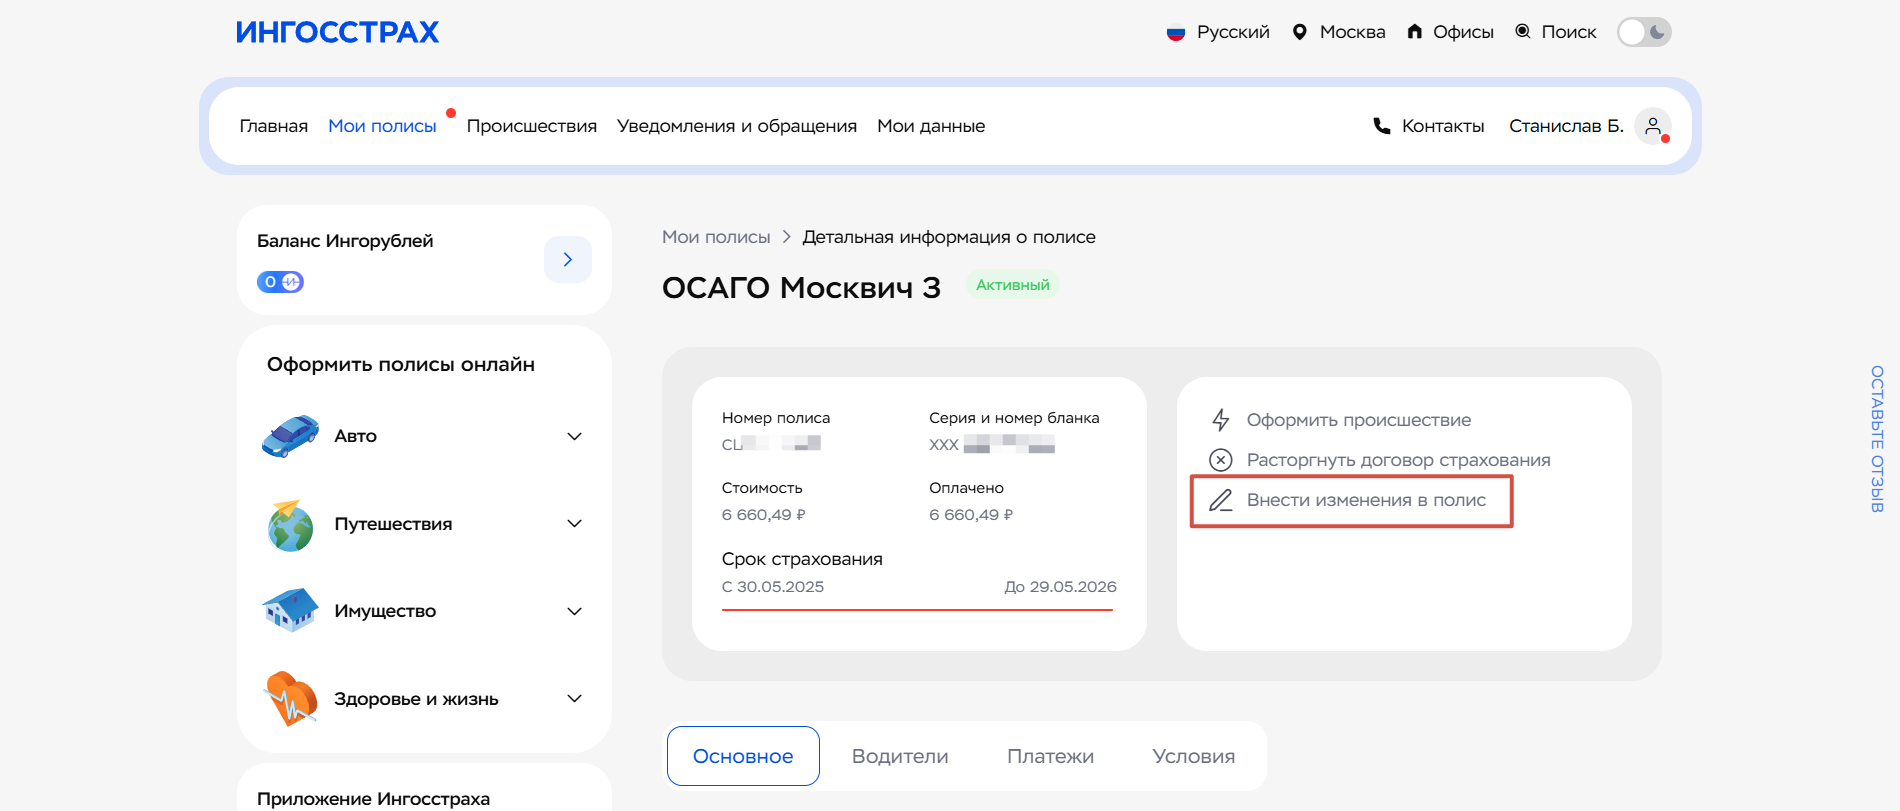The height and width of the screenshot is (811, 1900).
Task: Click the location pin icon next to Москва
Action: click(1299, 32)
